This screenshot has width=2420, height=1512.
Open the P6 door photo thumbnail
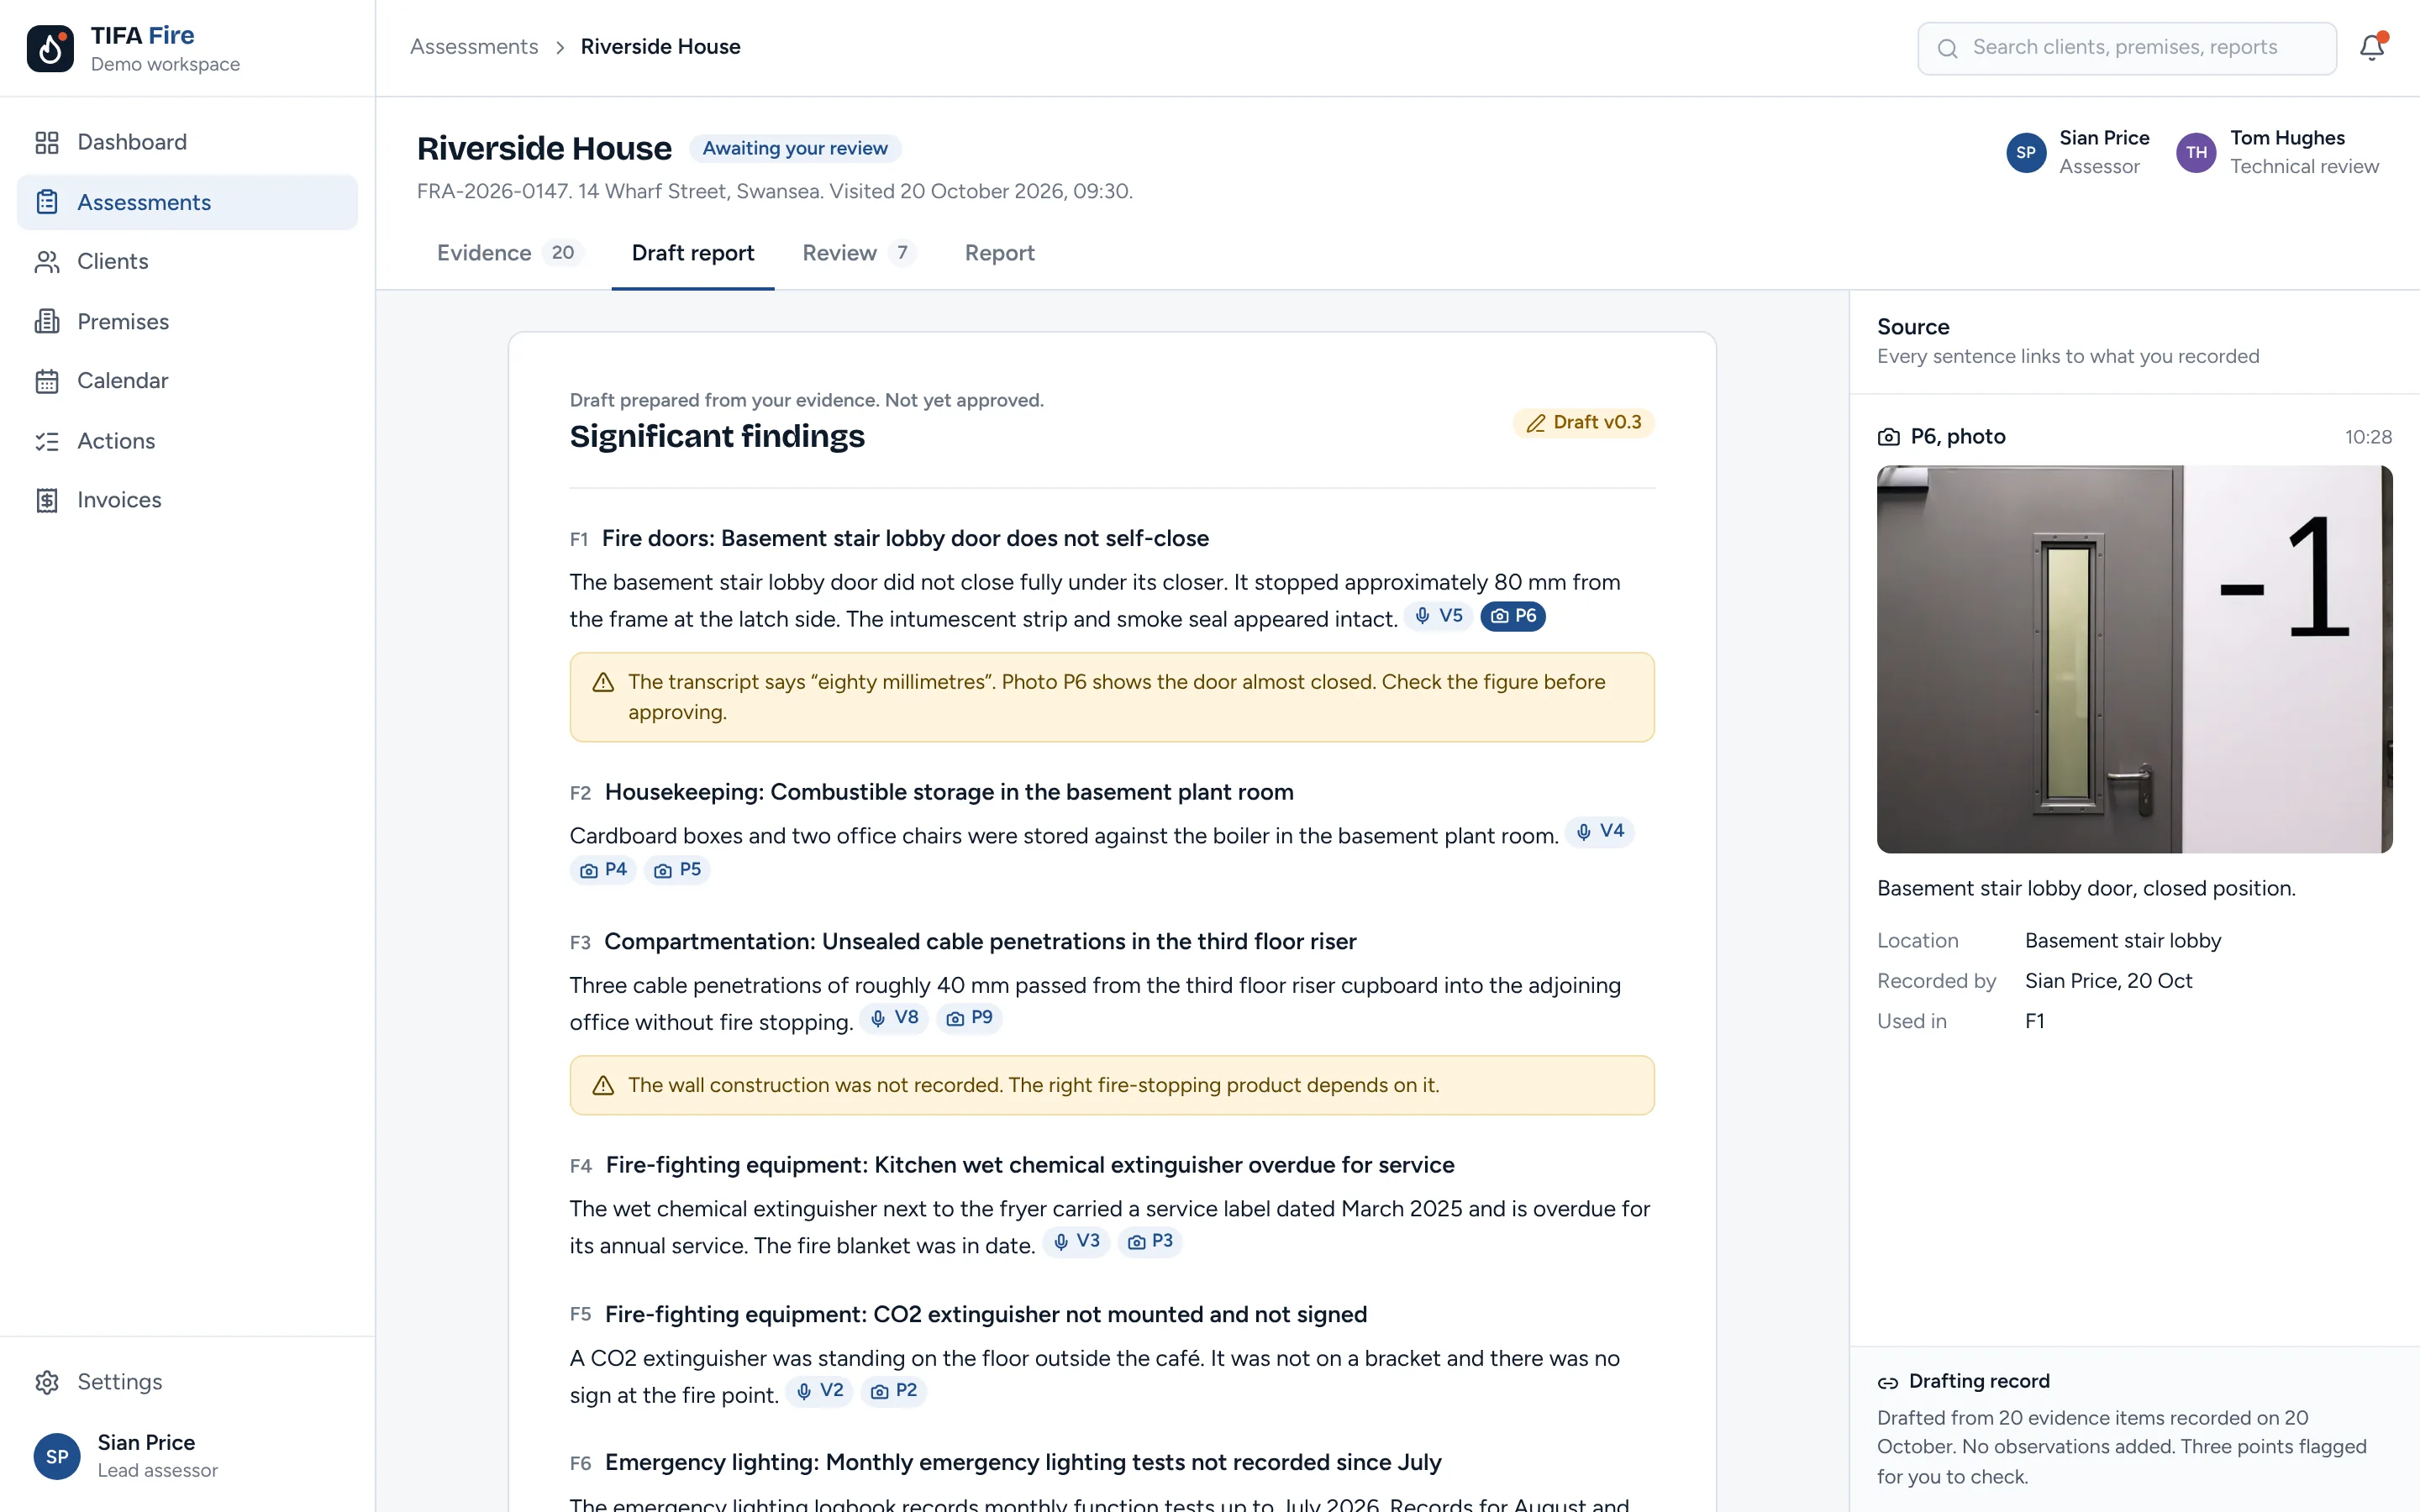[x=2135, y=659]
